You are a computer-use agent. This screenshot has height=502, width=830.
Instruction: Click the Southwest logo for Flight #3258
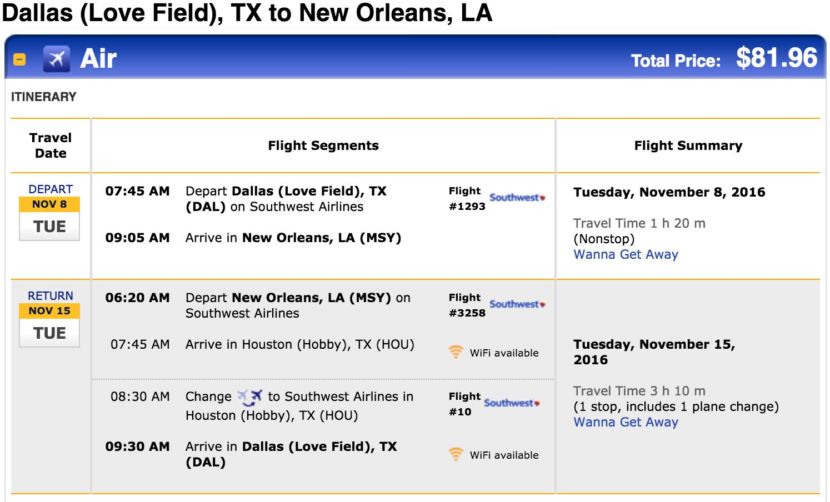pyautogui.click(x=517, y=304)
